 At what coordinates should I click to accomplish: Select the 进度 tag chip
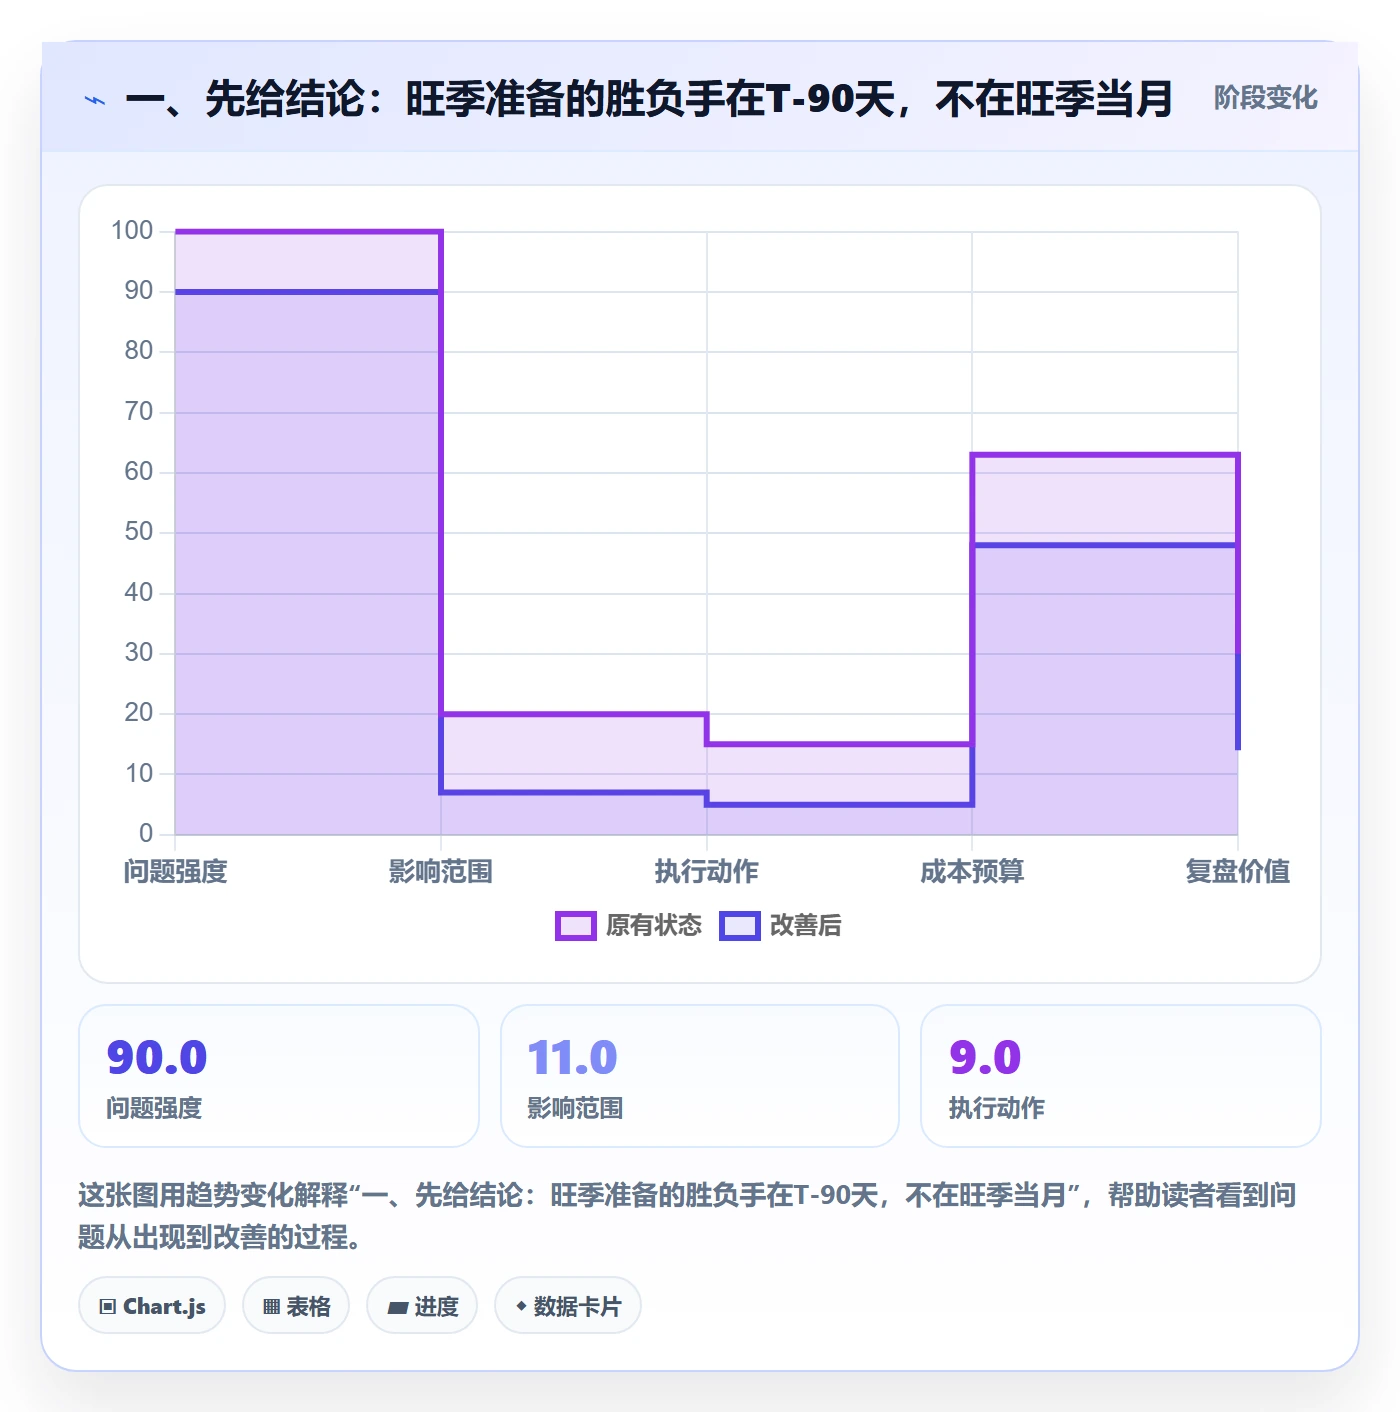click(x=422, y=1306)
